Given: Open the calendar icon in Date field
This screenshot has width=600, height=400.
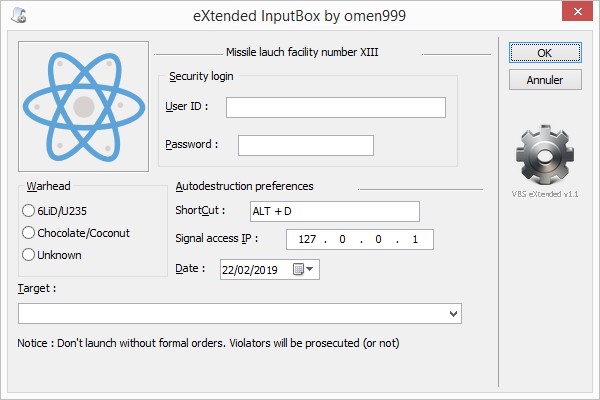Looking at the screenshot, I should pos(298,269).
